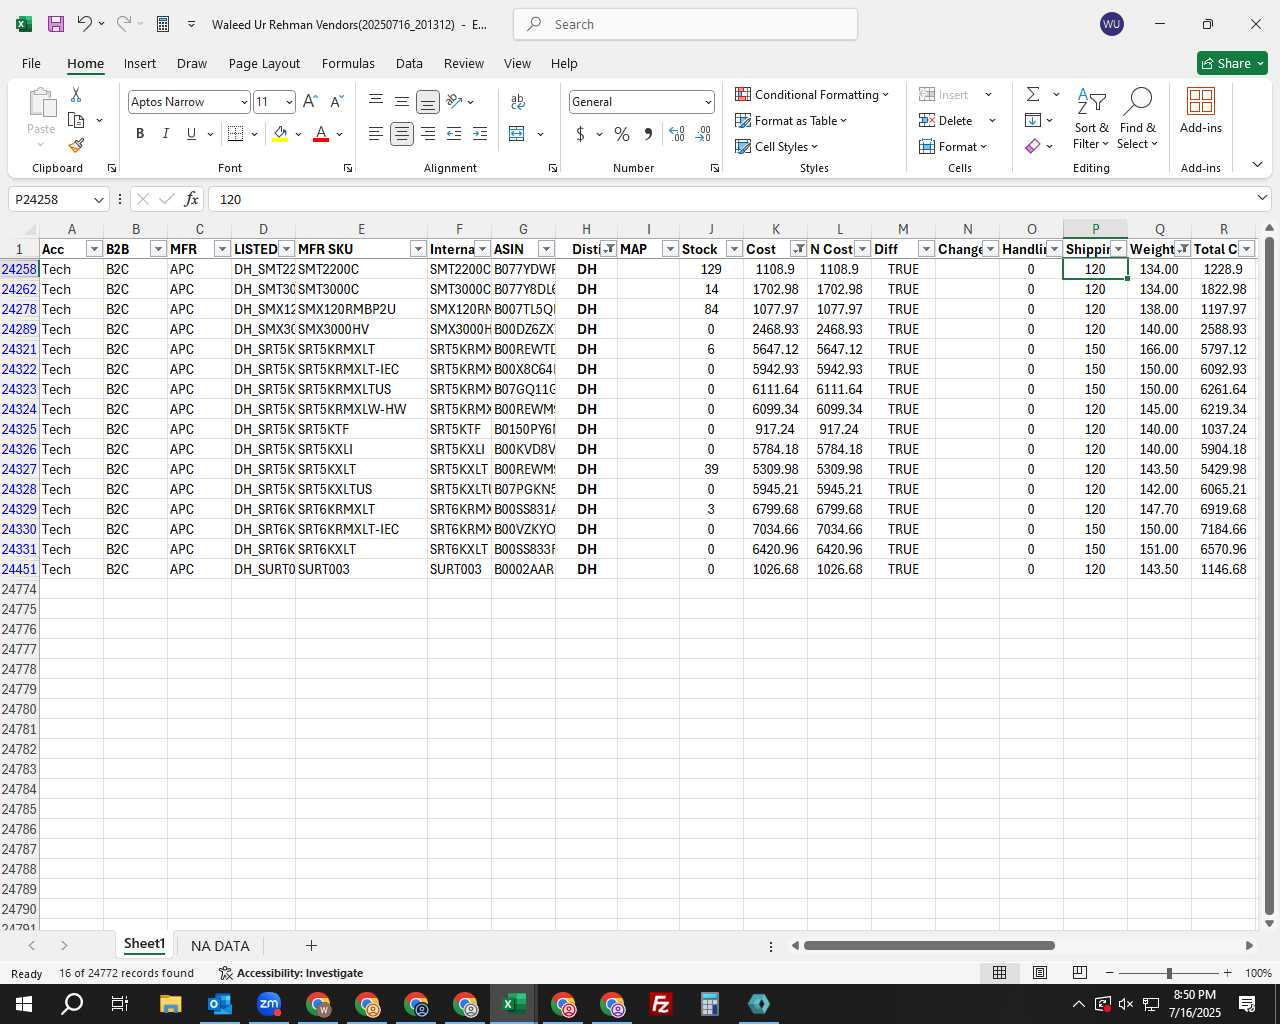Click the AutoSum sigma icon
Viewport: 1280px width, 1024px height.
(x=1033, y=94)
